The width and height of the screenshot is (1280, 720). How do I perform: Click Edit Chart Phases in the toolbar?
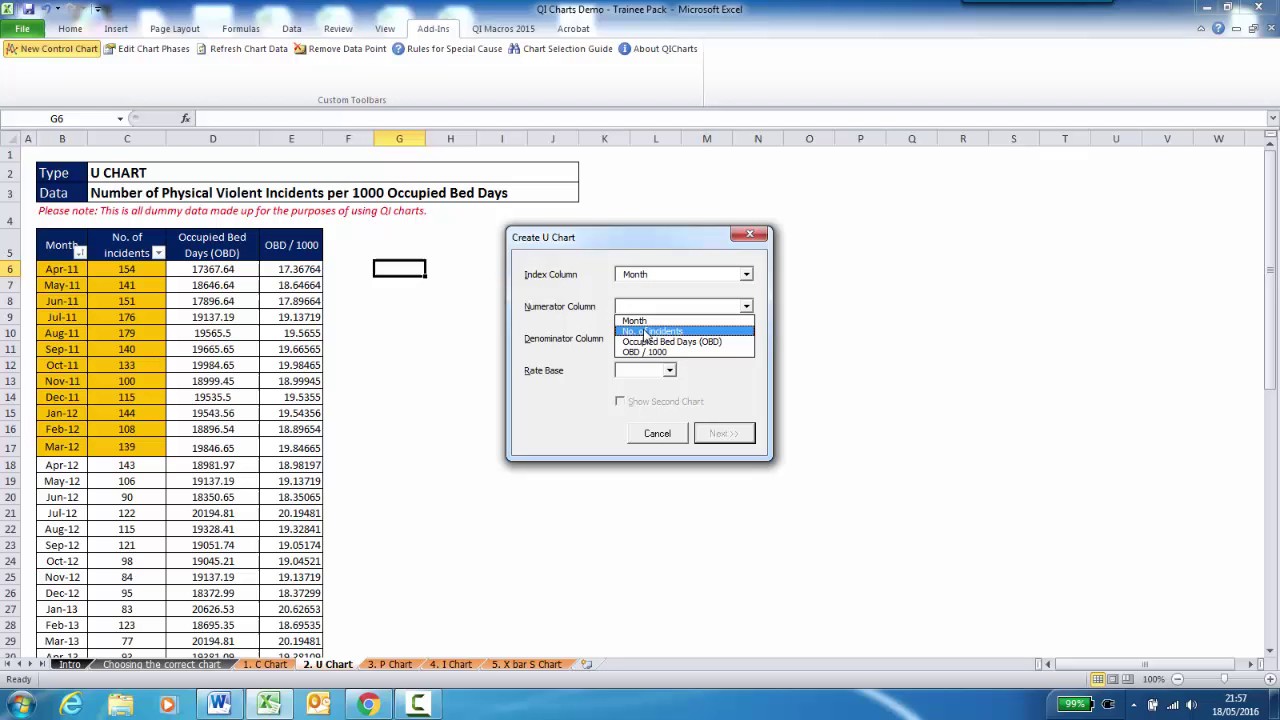pos(146,49)
